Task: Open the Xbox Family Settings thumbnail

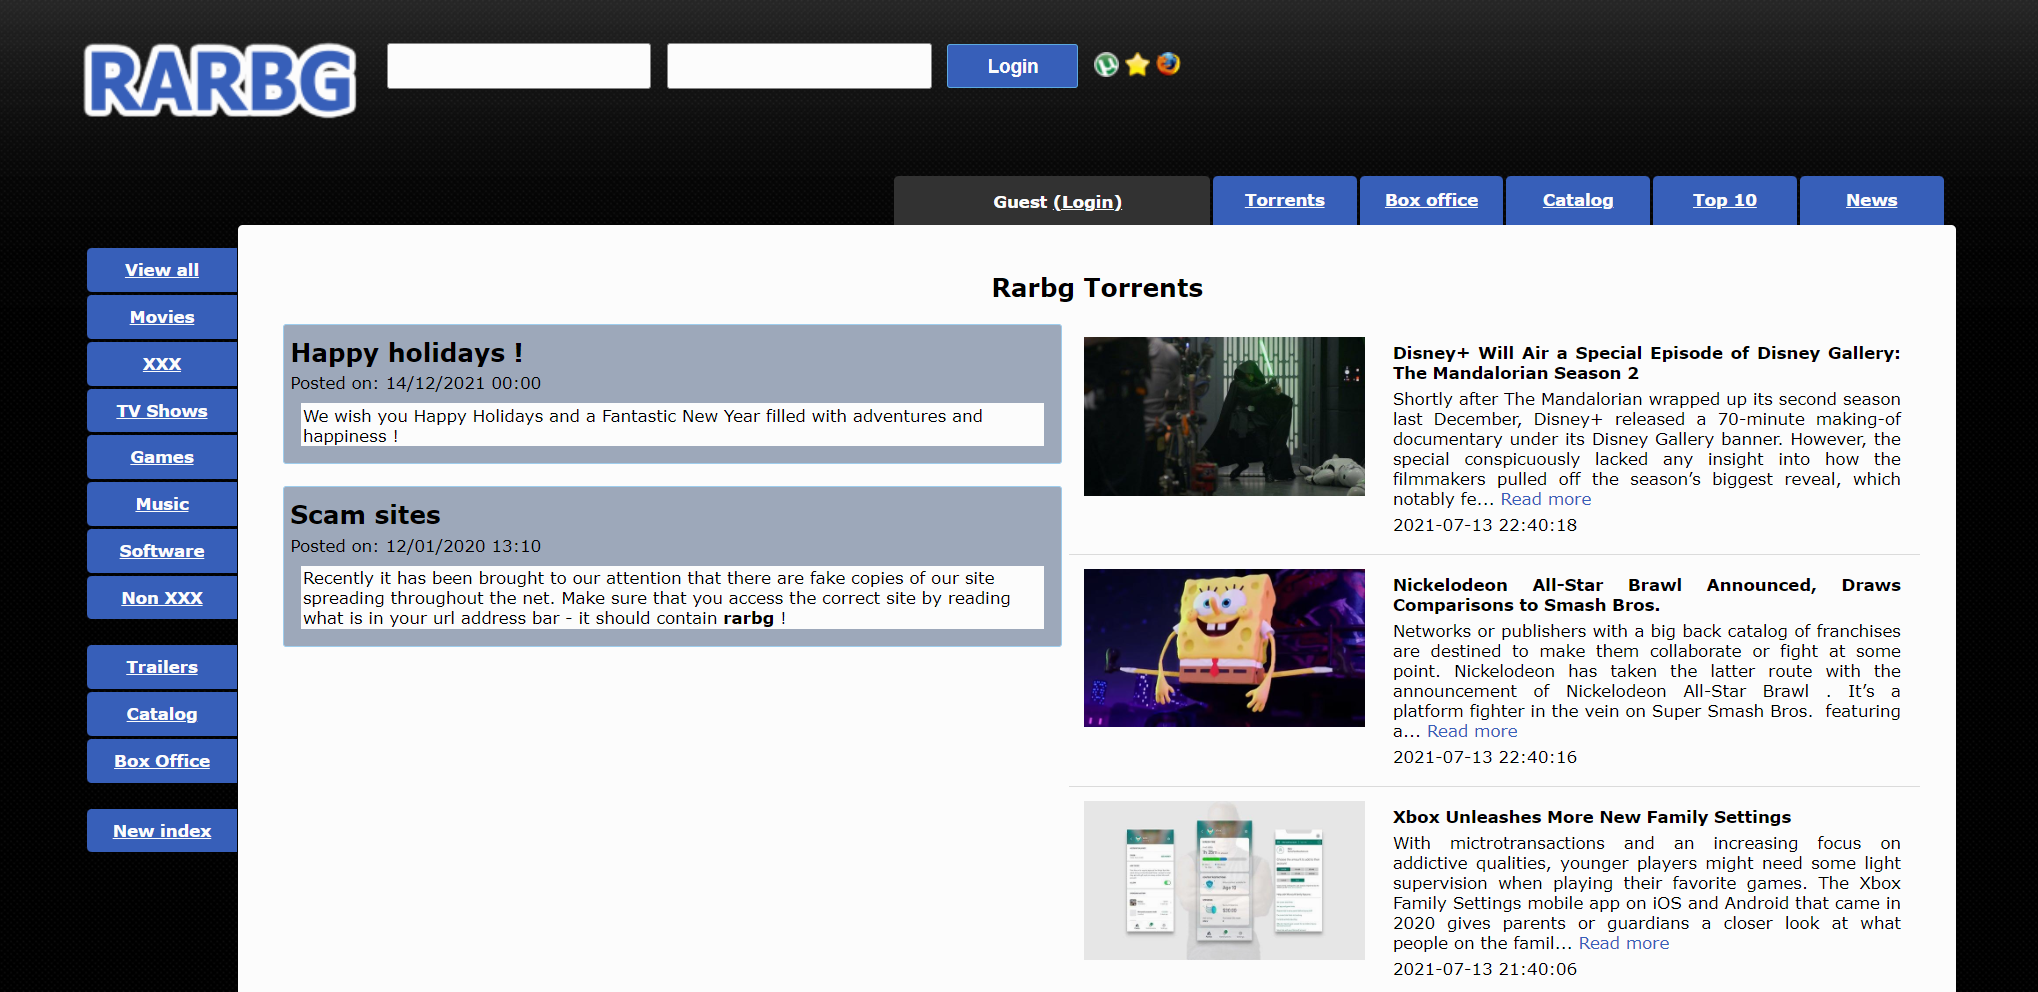Action: (1223, 880)
